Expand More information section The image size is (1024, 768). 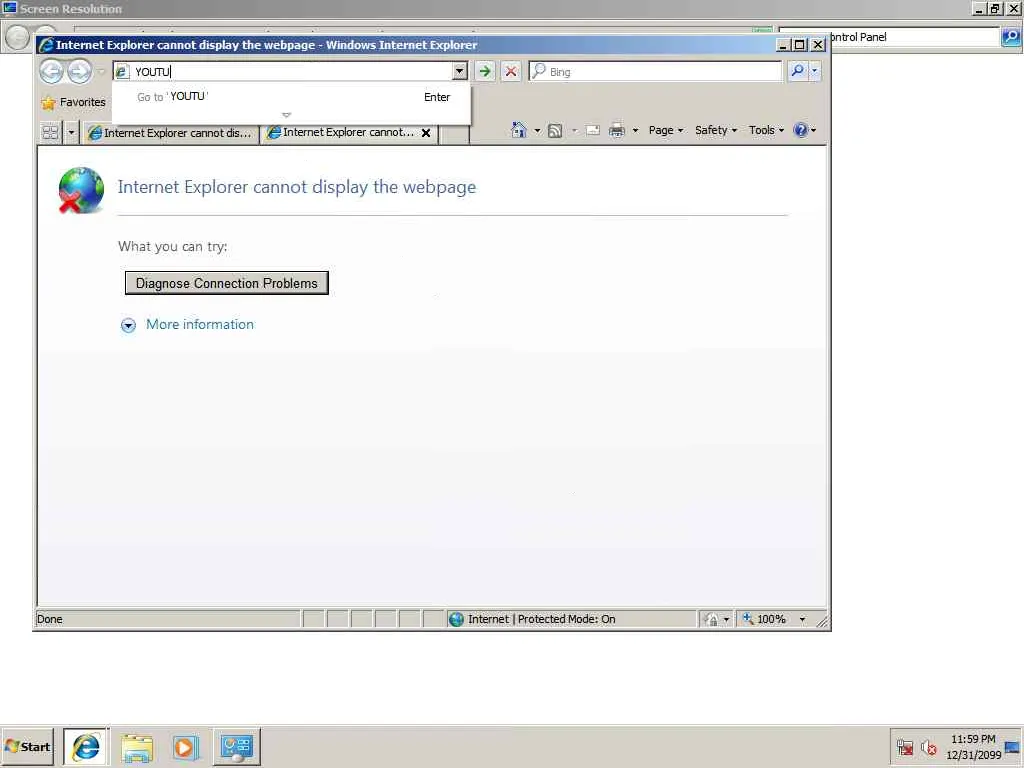pos(129,325)
